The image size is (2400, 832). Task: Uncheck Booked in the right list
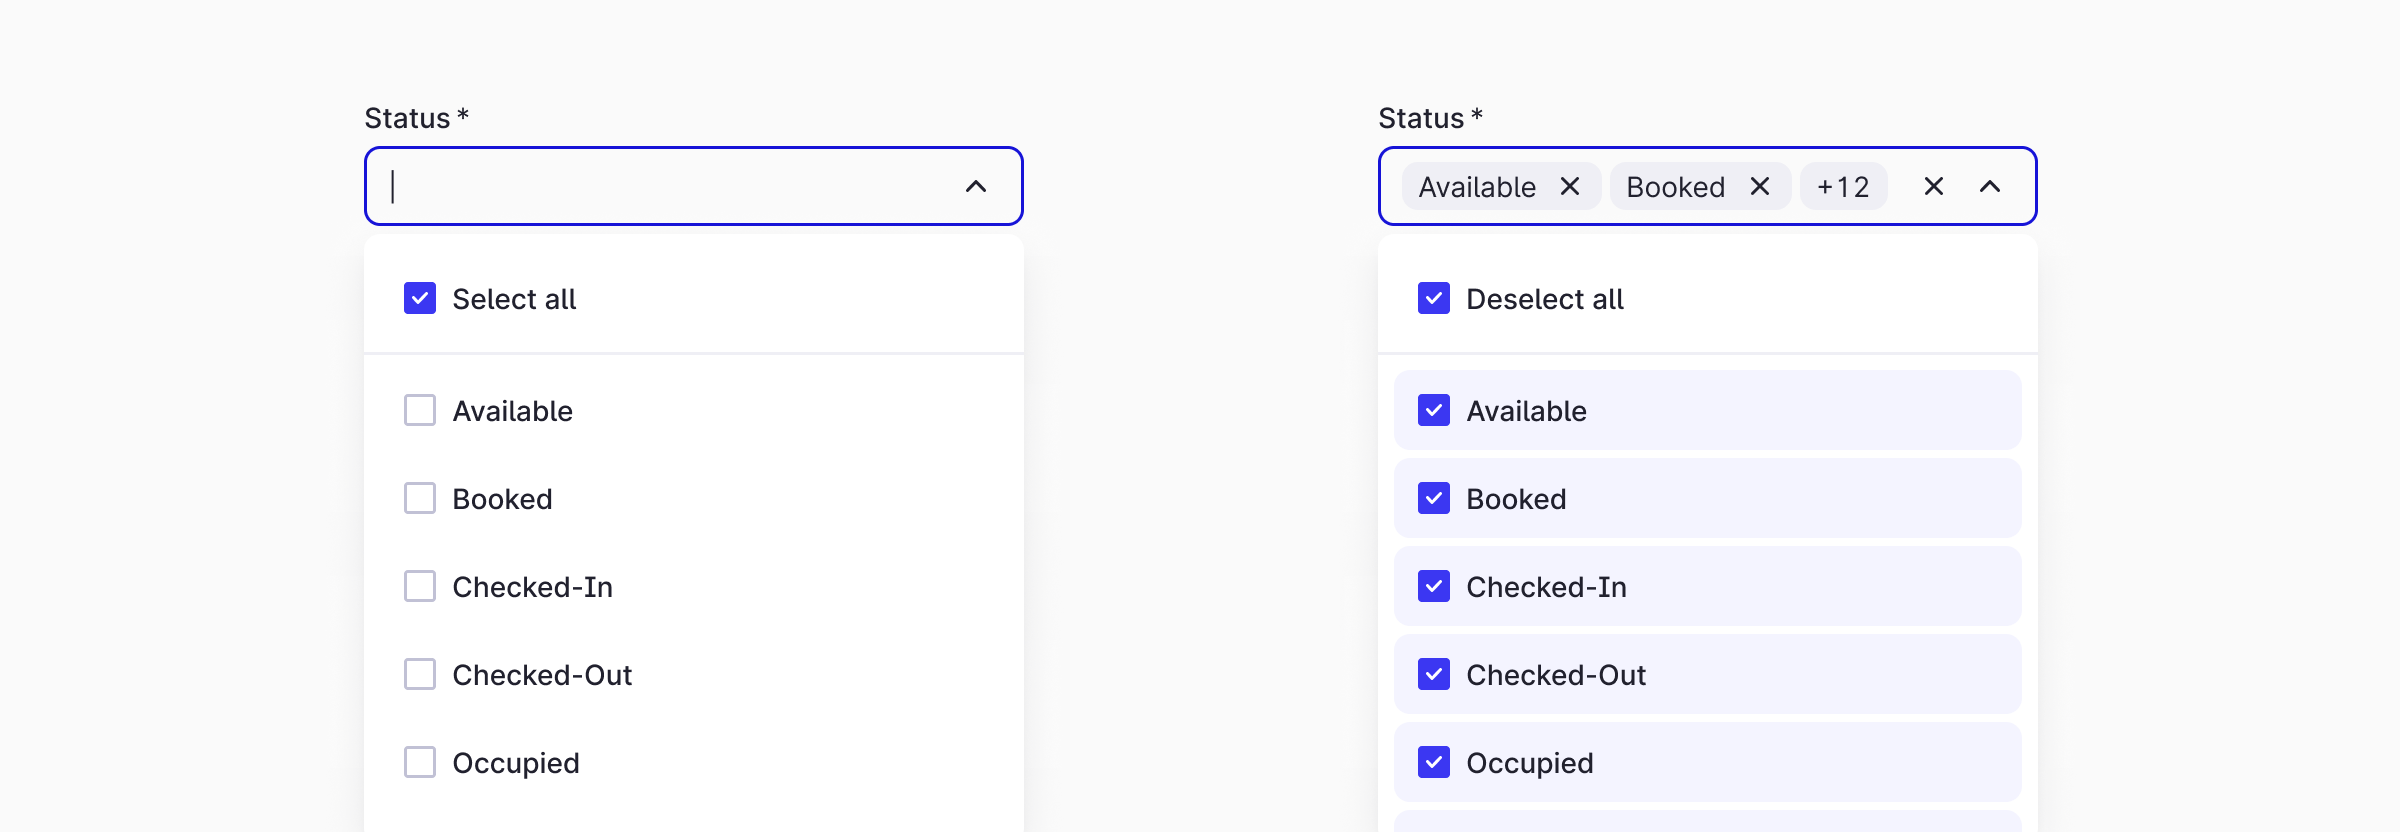tap(1434, 498)
